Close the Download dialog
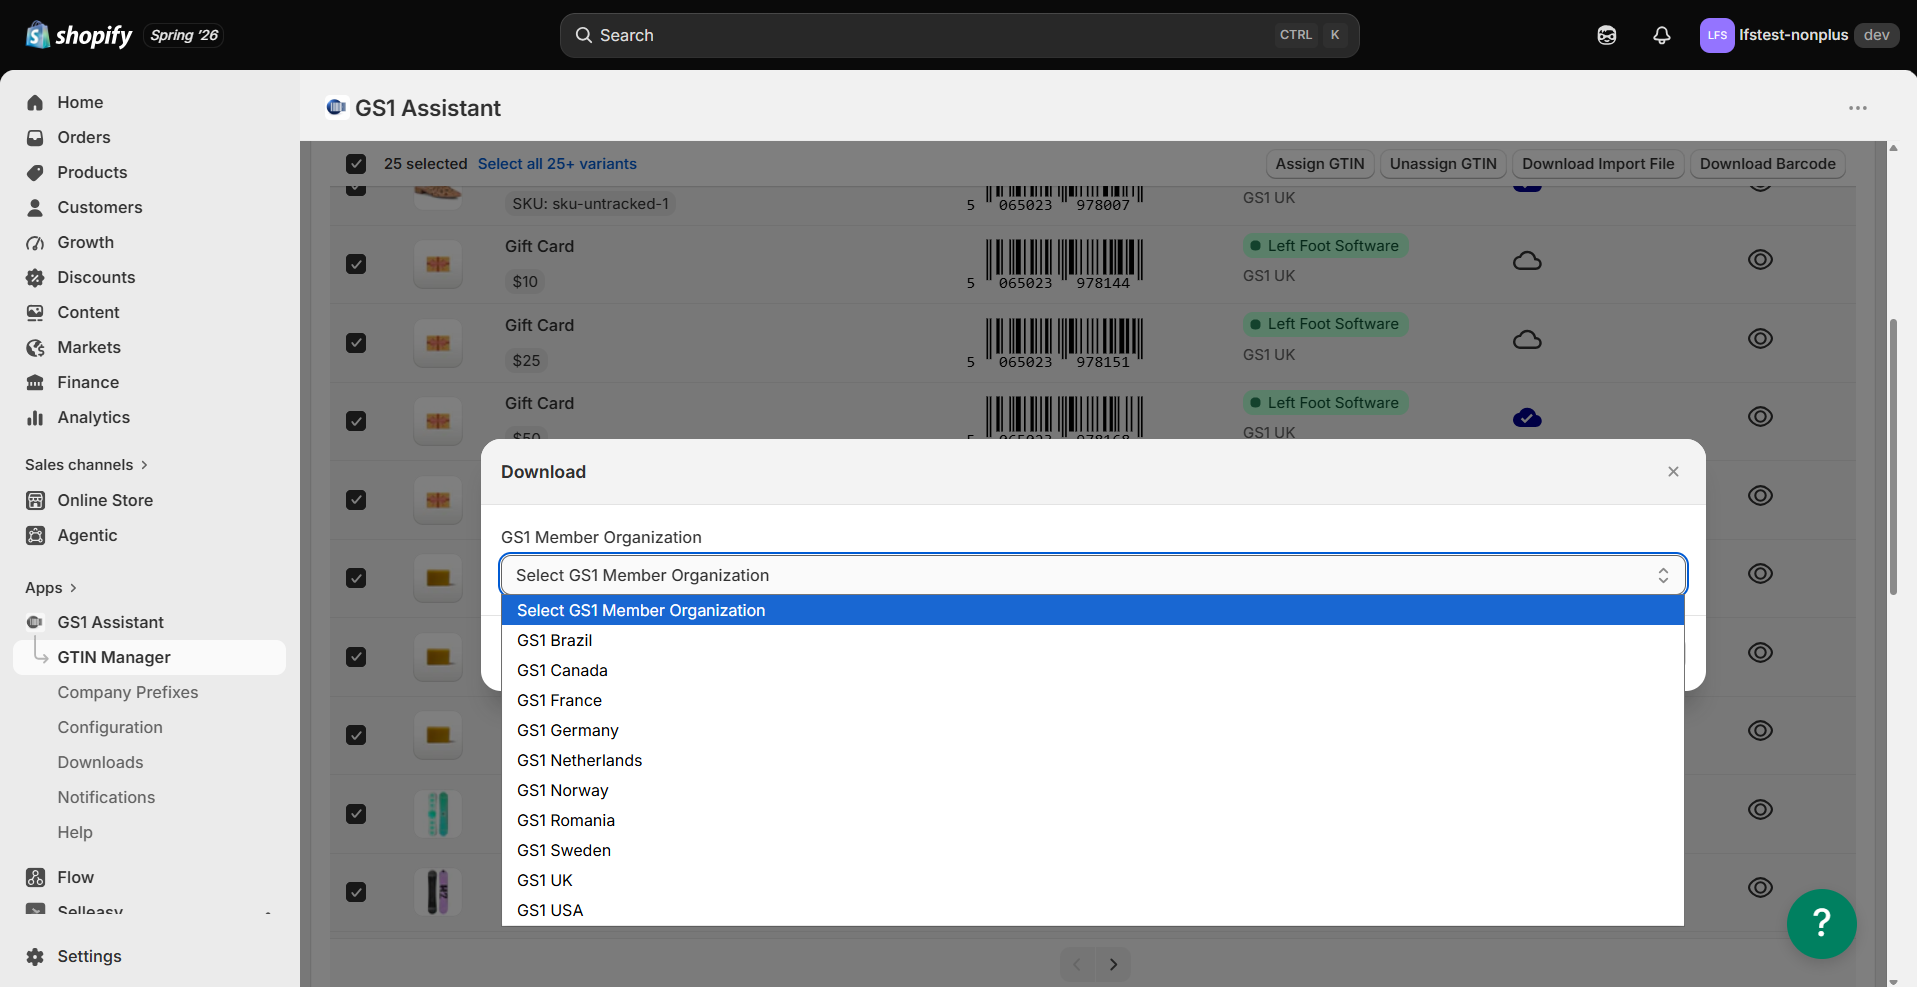Screen dimensions: 1917x987 click(1673, 472)
